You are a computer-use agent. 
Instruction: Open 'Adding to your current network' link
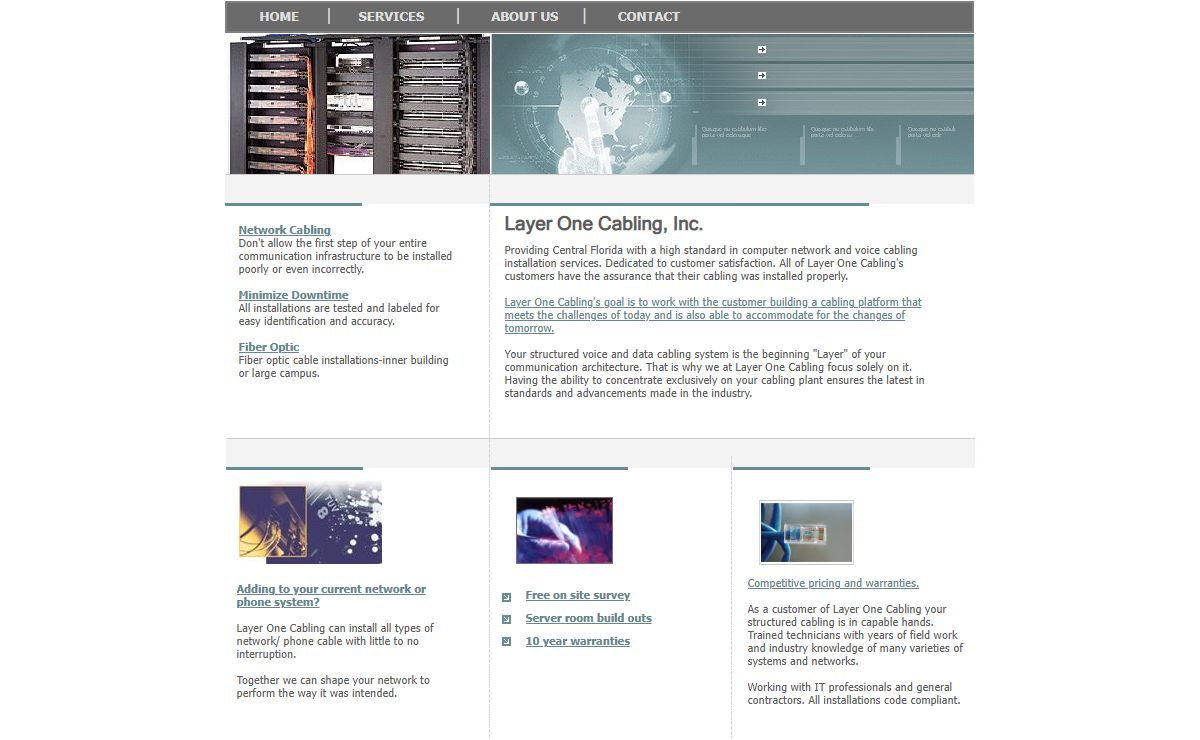pos(331,595)
